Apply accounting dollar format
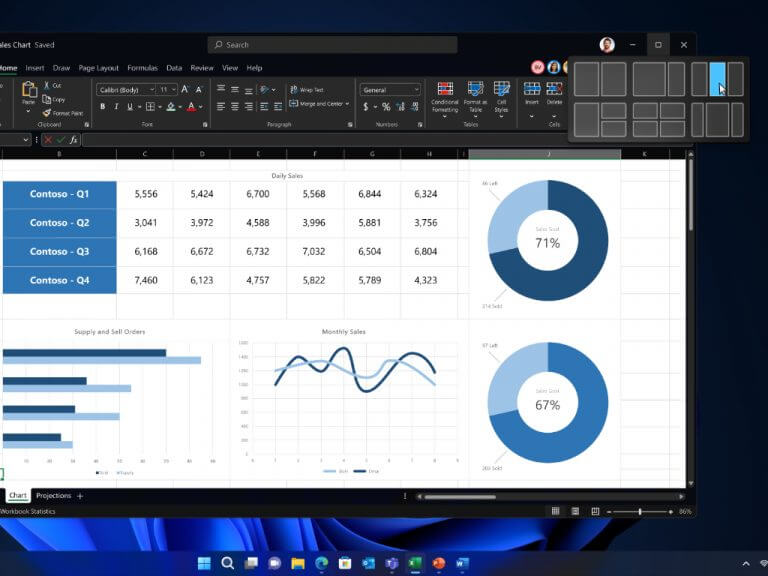768x576 pixels. click(366, 106)
